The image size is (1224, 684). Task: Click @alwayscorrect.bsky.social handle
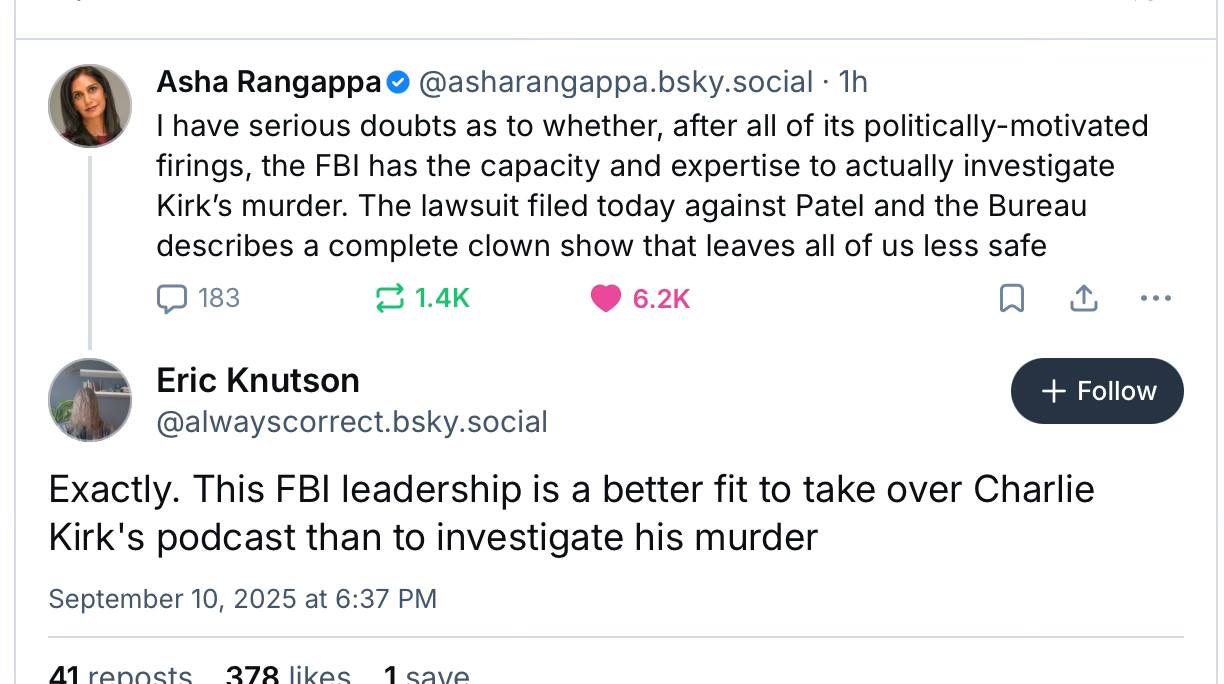pos(352,422)
